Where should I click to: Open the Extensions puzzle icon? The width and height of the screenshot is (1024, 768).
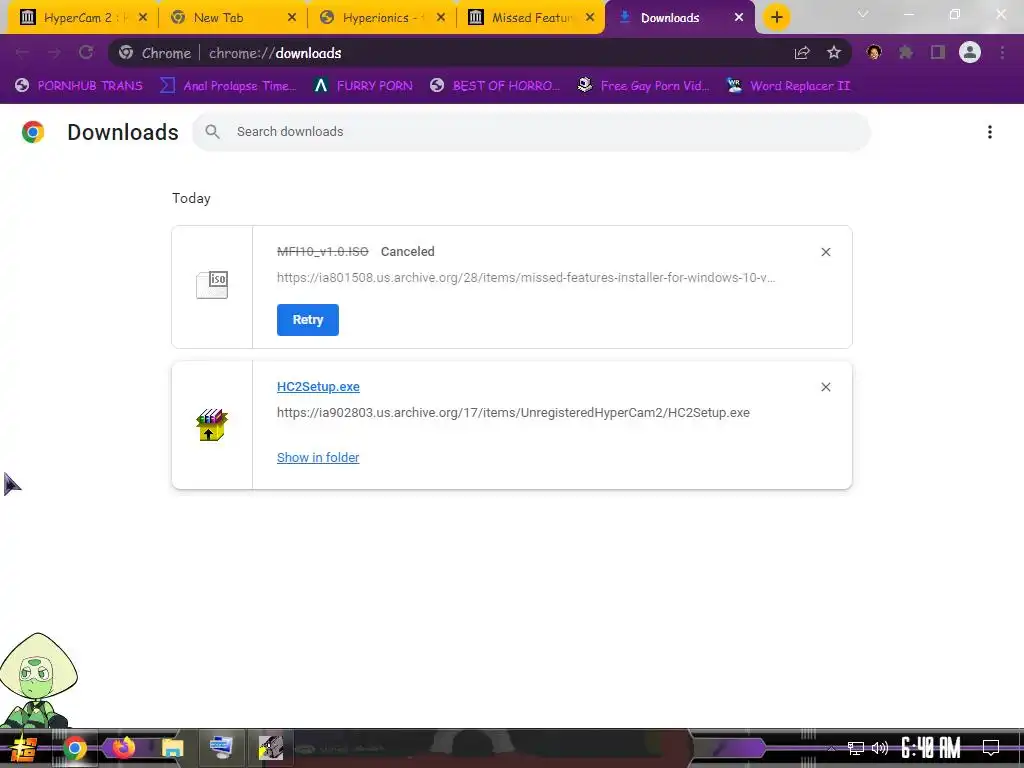906,53
